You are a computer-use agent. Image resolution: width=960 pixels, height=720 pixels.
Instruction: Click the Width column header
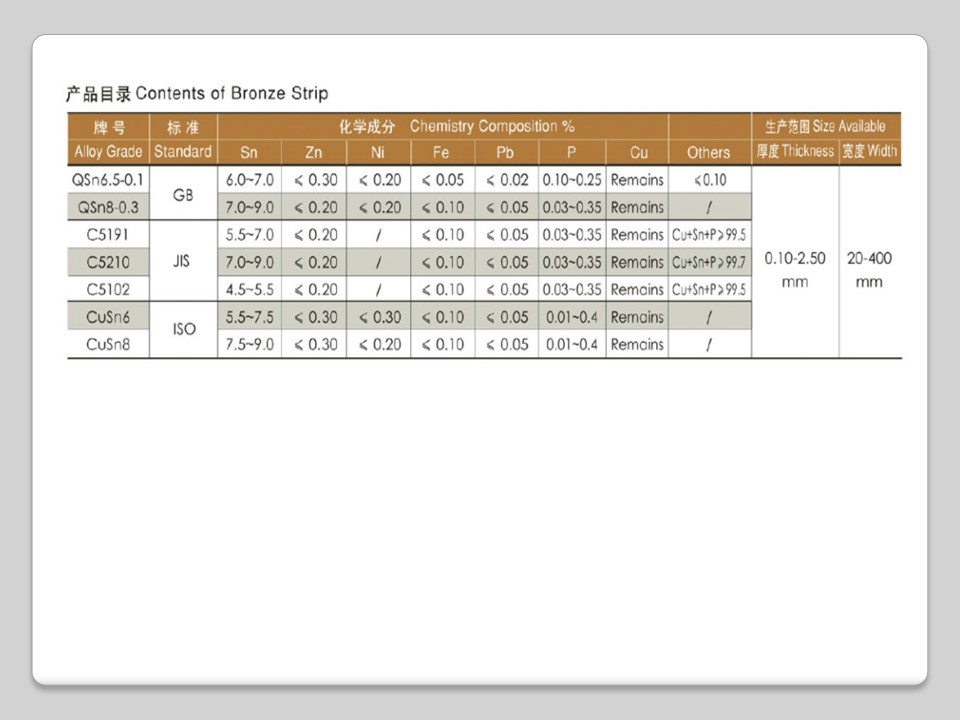point(869,152)
